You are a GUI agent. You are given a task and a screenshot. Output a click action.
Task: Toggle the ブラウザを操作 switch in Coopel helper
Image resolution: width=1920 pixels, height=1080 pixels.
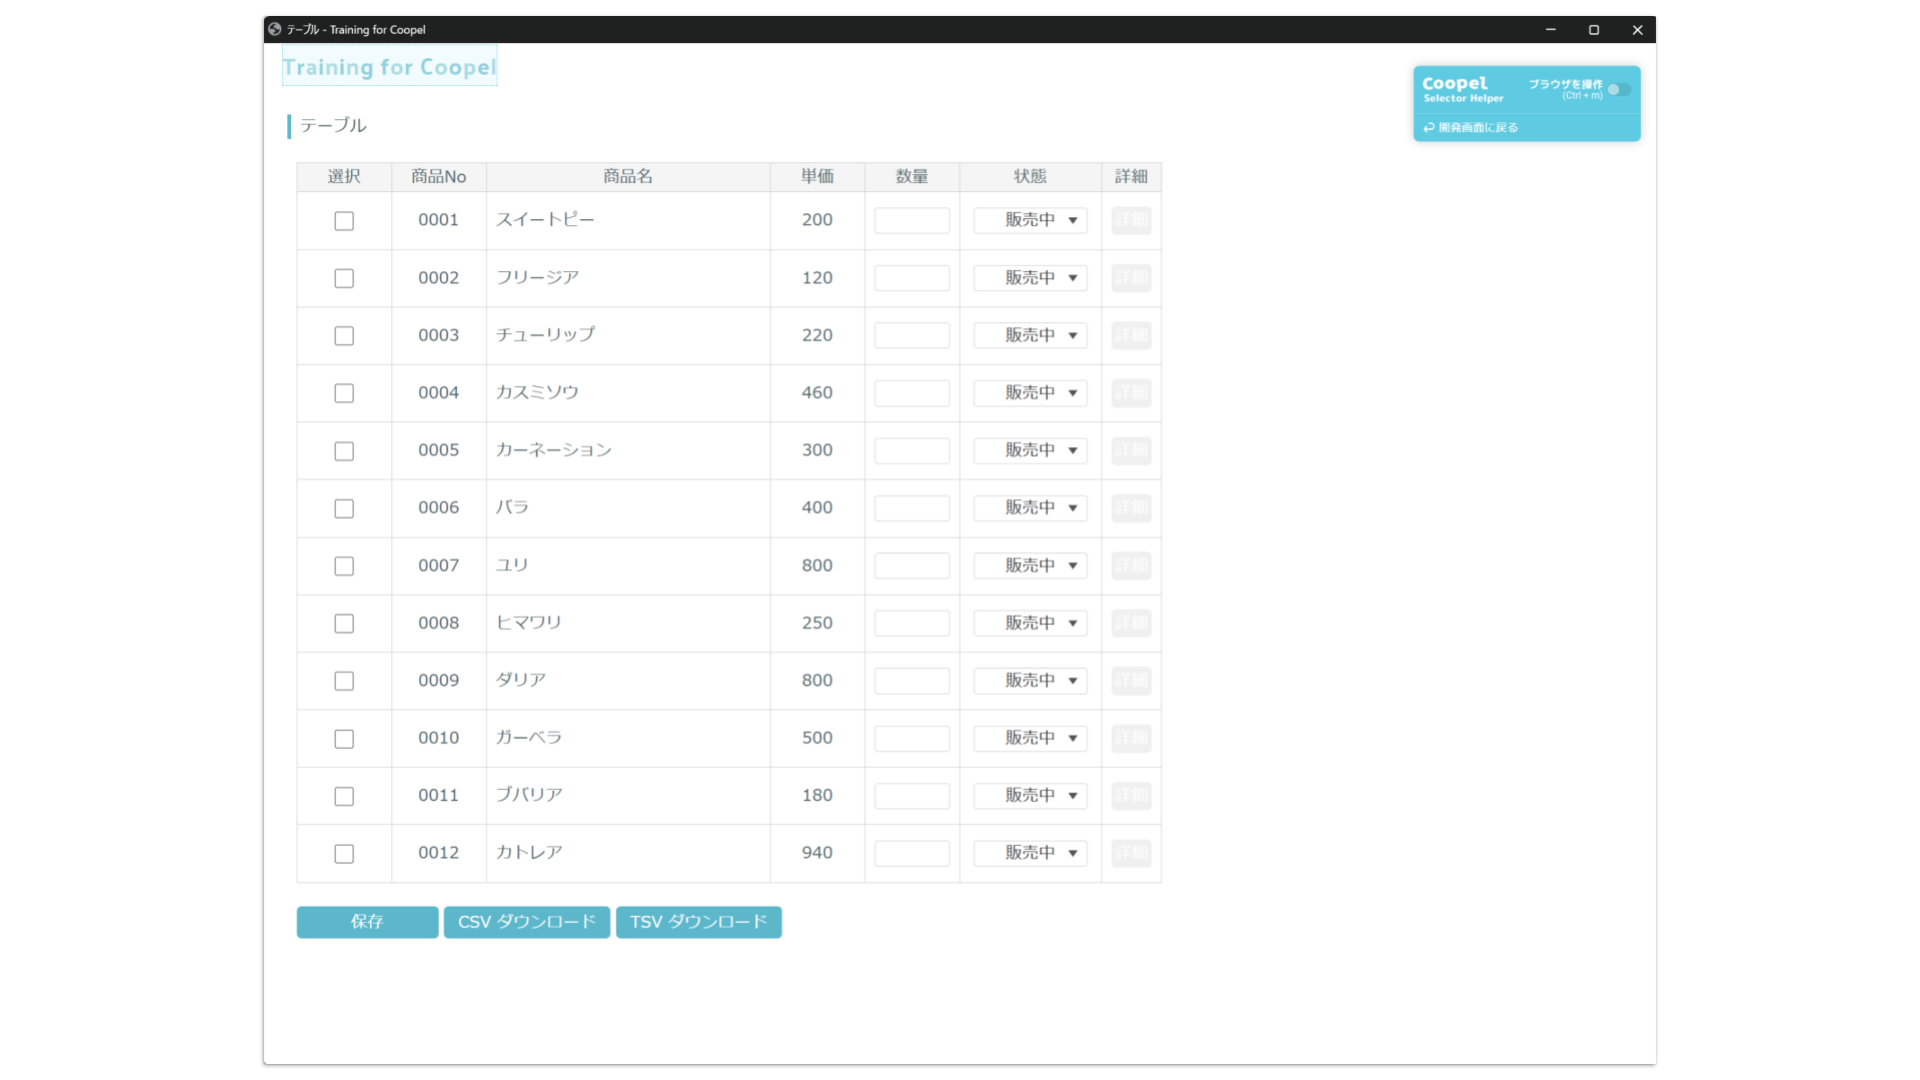pyautogui.click(x=1619, y=90)
